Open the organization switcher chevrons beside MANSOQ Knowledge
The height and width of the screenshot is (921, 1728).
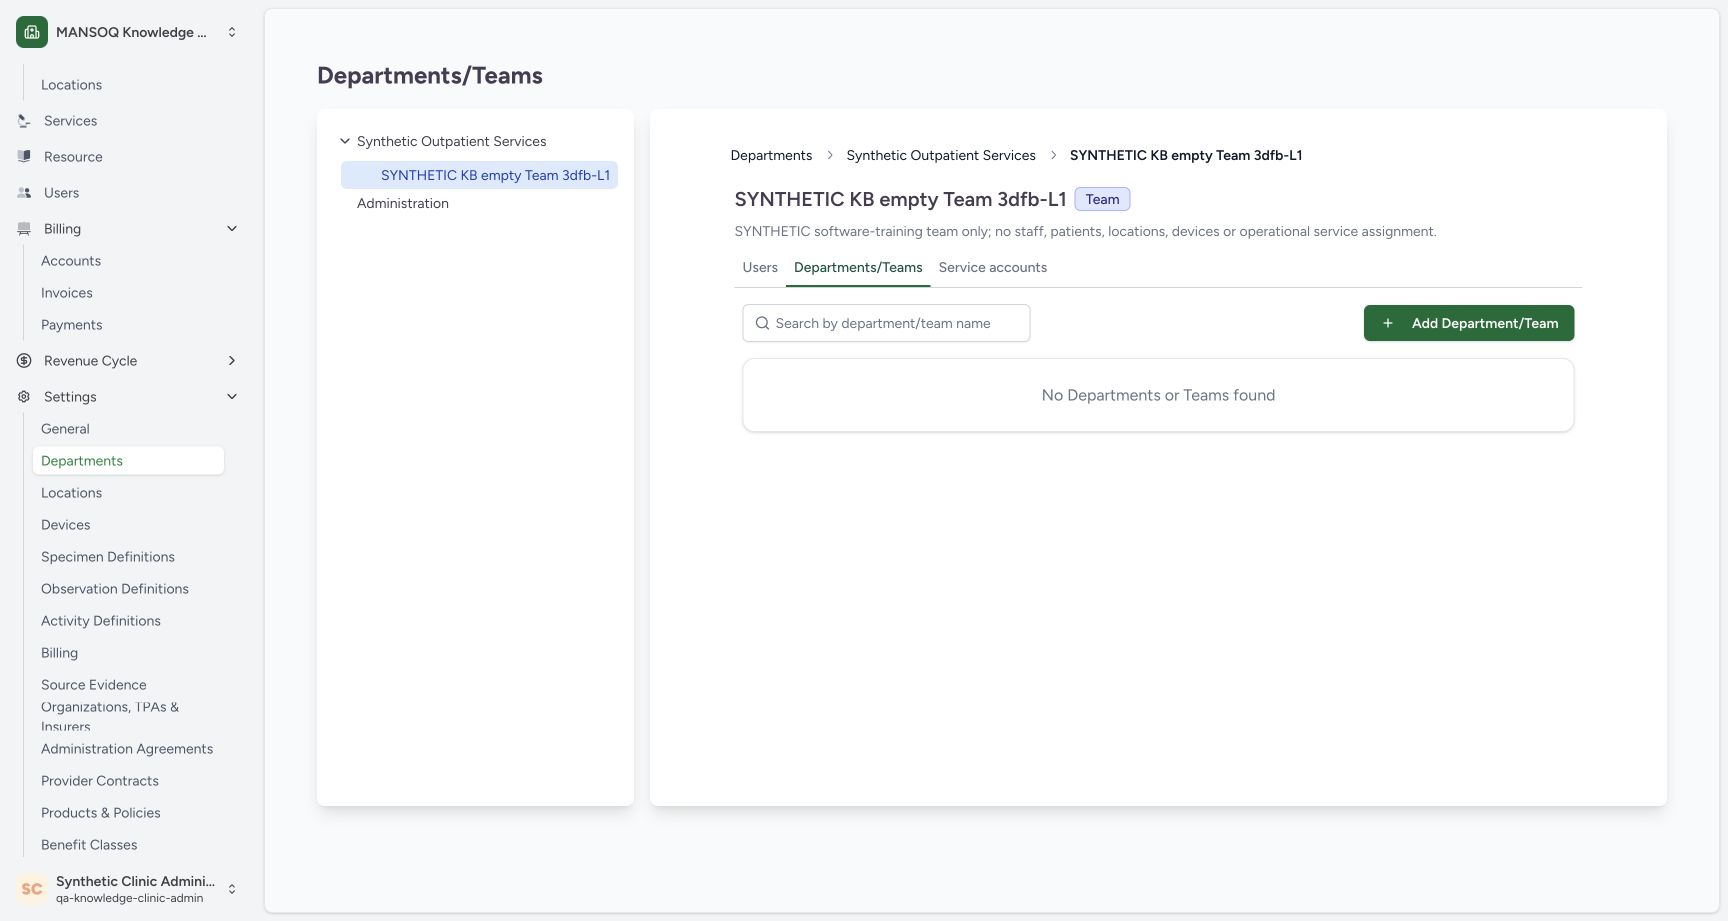(232, 32)
